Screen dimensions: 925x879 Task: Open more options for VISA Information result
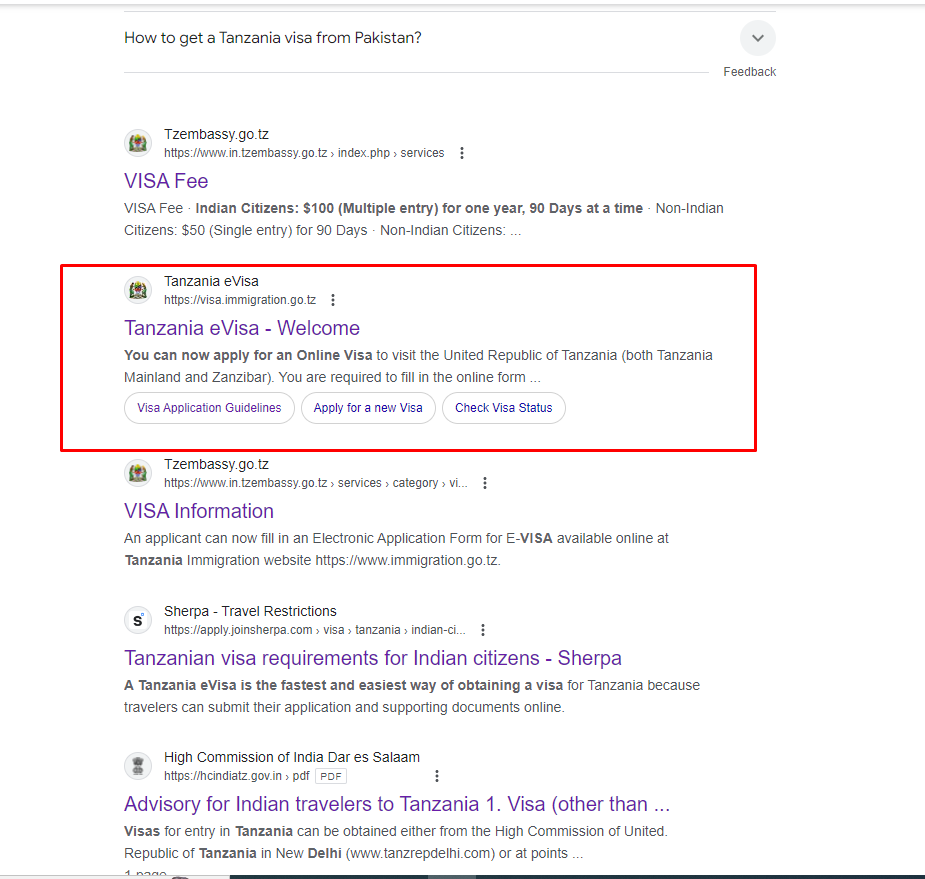tap(485, 483)
